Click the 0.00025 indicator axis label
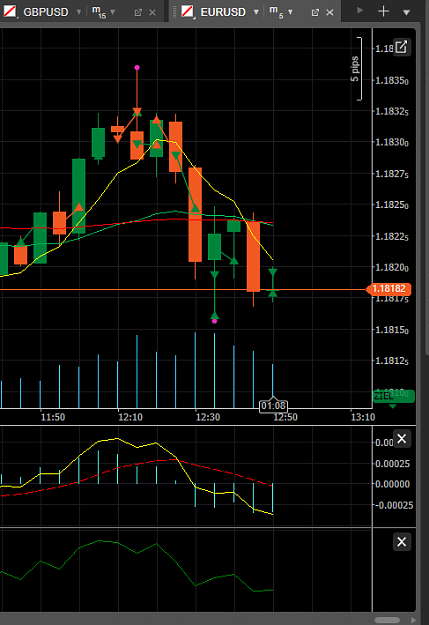The height and width of the screenshot is (625, 429). coord(393,464)
